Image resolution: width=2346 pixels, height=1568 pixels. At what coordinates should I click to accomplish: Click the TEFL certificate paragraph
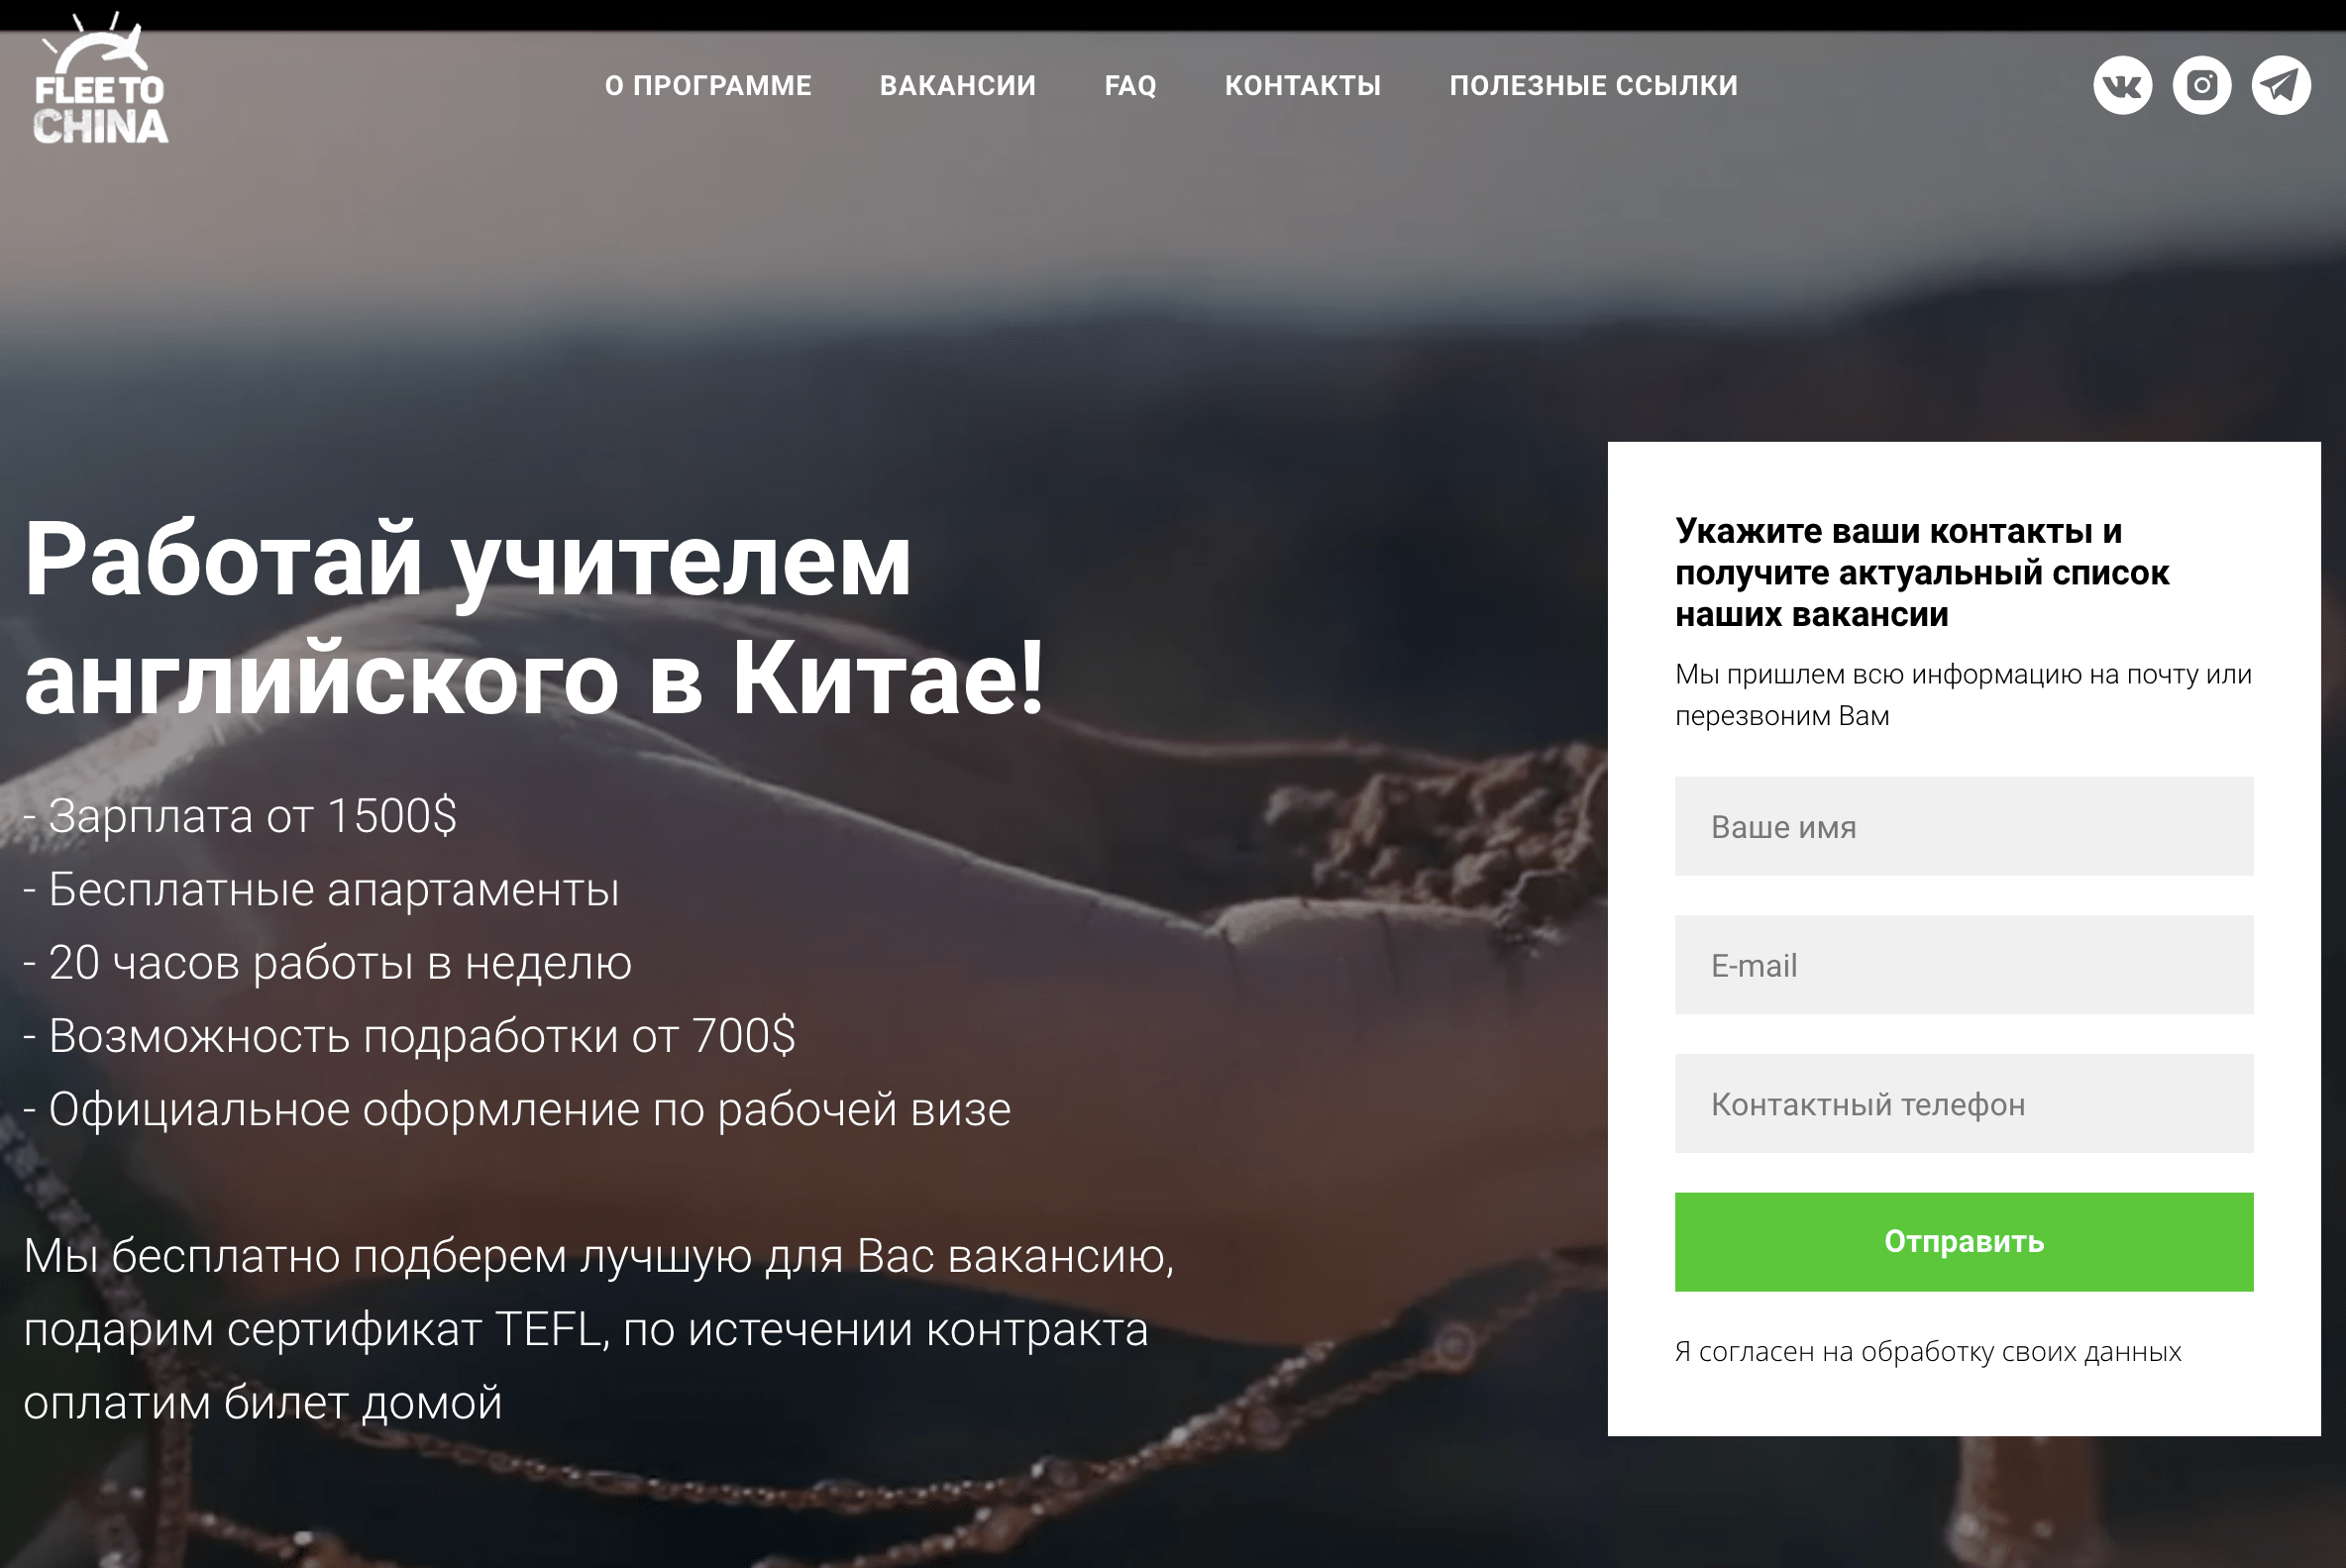coord(599,1329)
